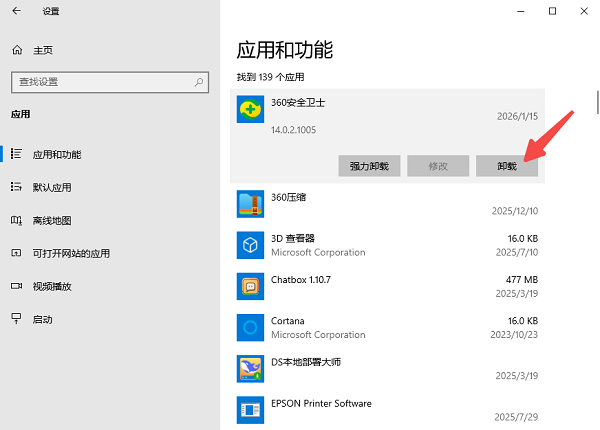
Task: Click Microsoft Corporation under Cortana
Action: 318,335
